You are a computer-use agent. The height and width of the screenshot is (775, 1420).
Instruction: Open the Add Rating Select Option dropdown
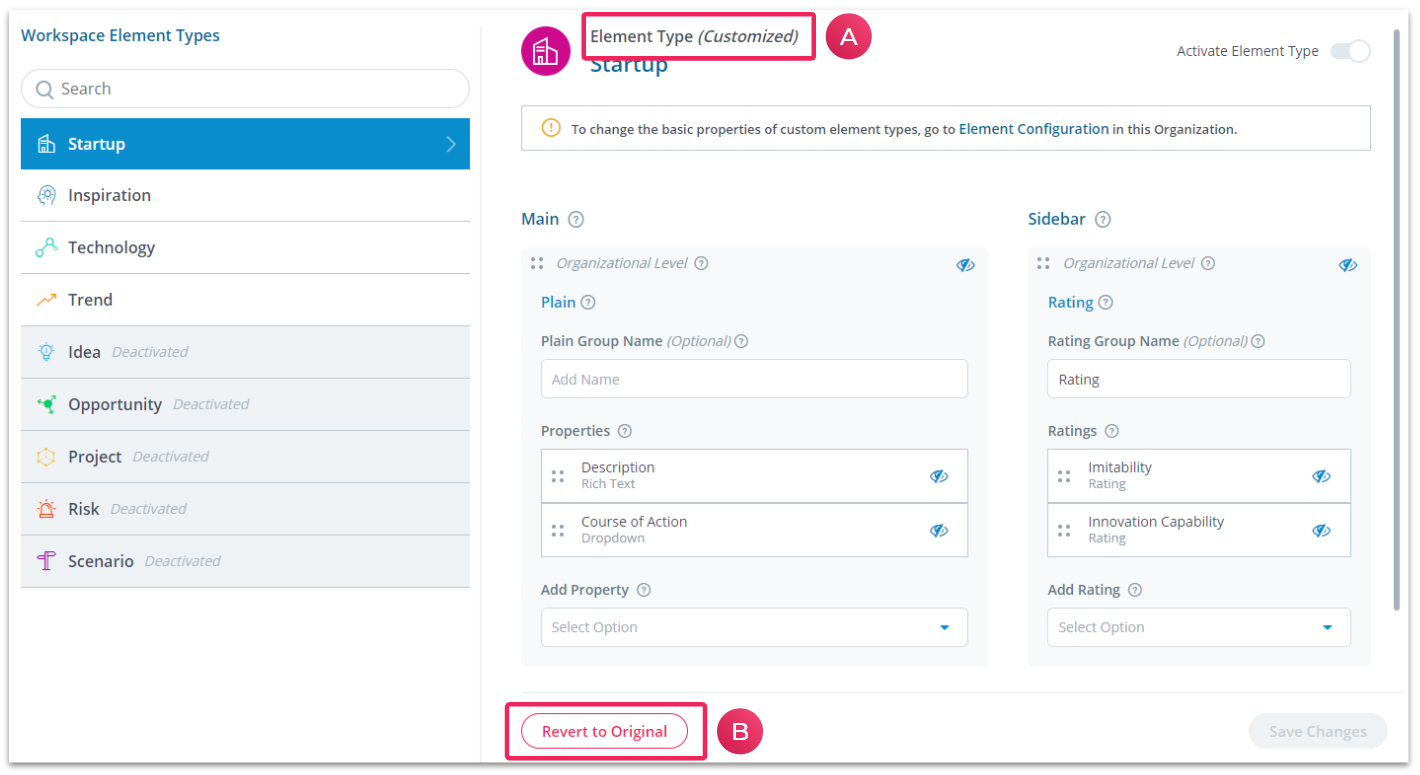click(x=1199, y=627)
